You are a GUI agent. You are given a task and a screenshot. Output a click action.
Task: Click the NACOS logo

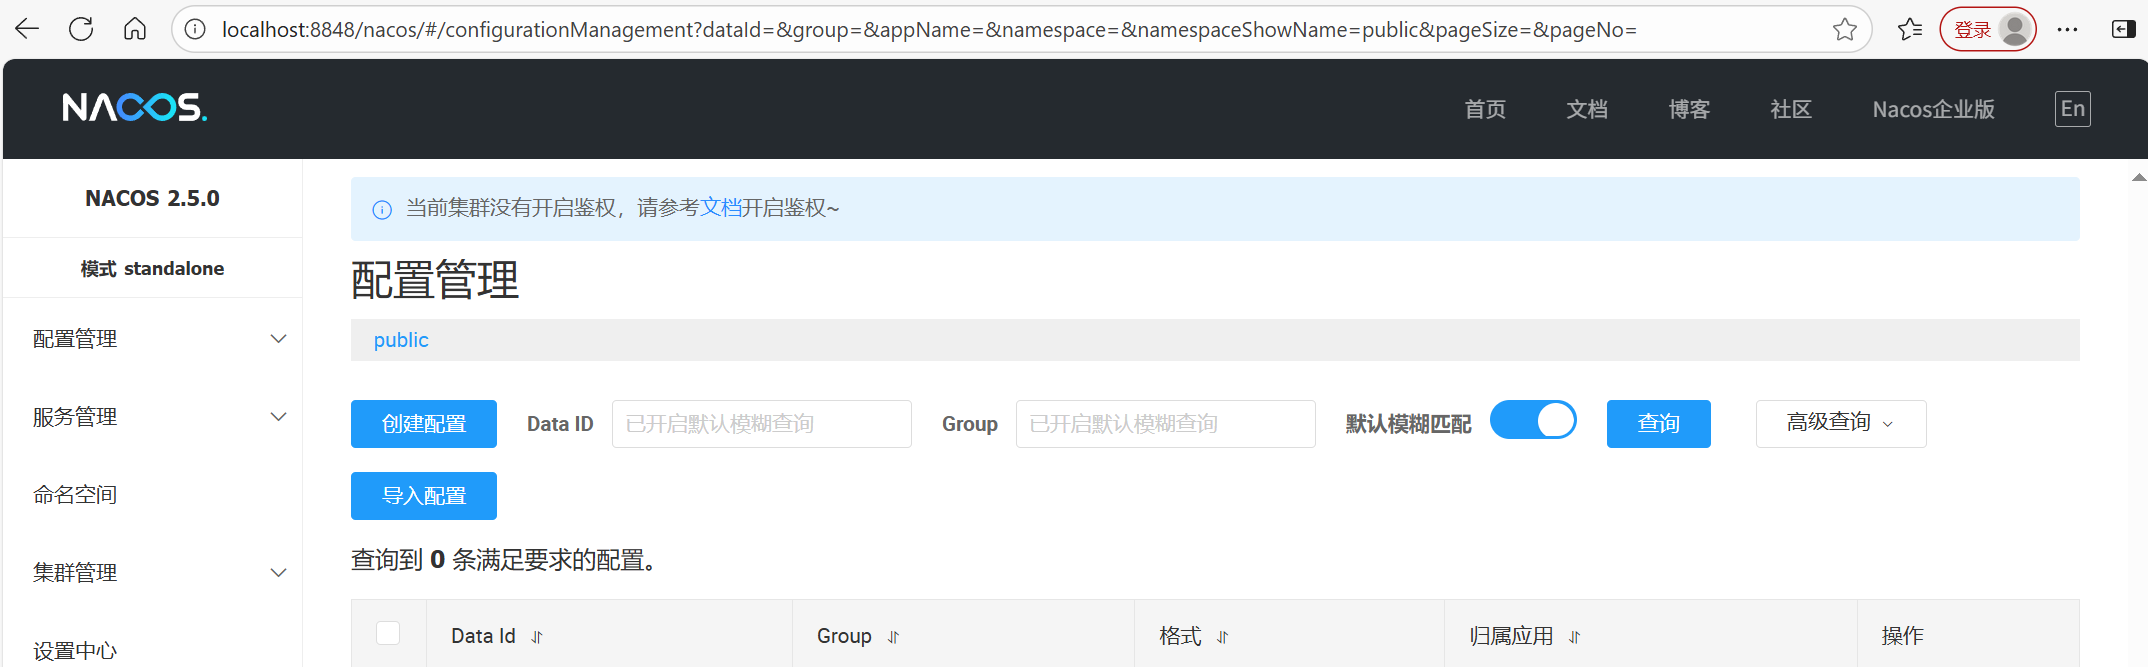134,108
